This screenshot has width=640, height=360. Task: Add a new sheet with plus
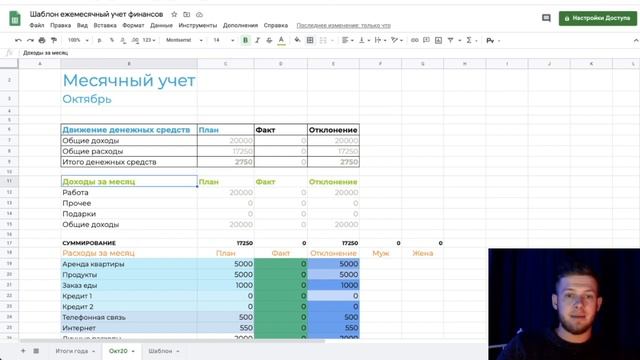point(23,351)
